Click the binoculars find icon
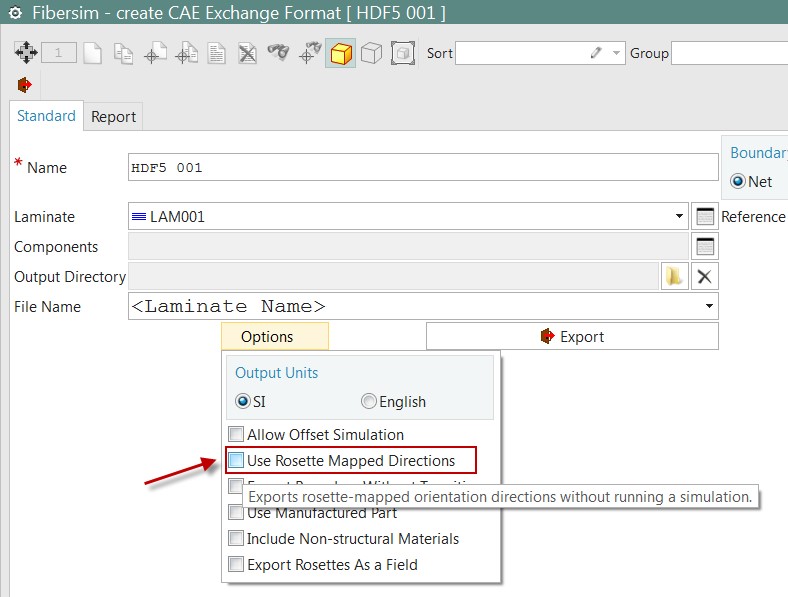The width and height of the screenshot is (788, 597). tap(278, 53)
